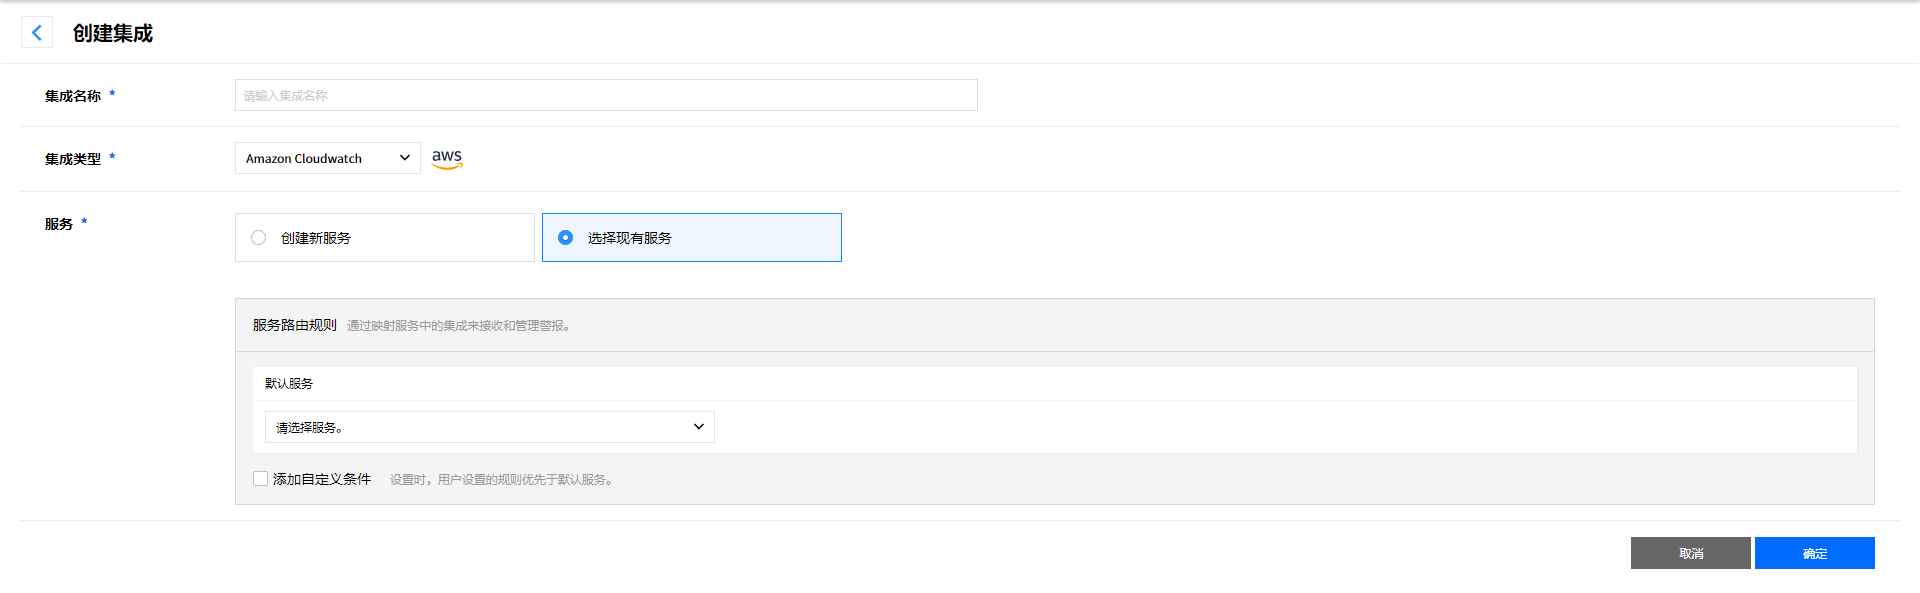The image size is (1920, 593).
Task: Select the 创建新服务 radio button
Action: click(259, 238)
